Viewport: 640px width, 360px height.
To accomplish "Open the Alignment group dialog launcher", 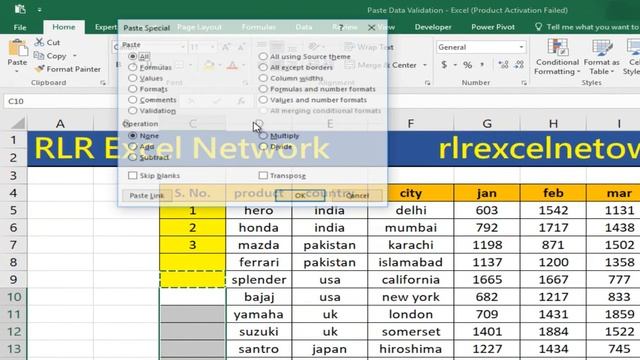I will 427,83.
